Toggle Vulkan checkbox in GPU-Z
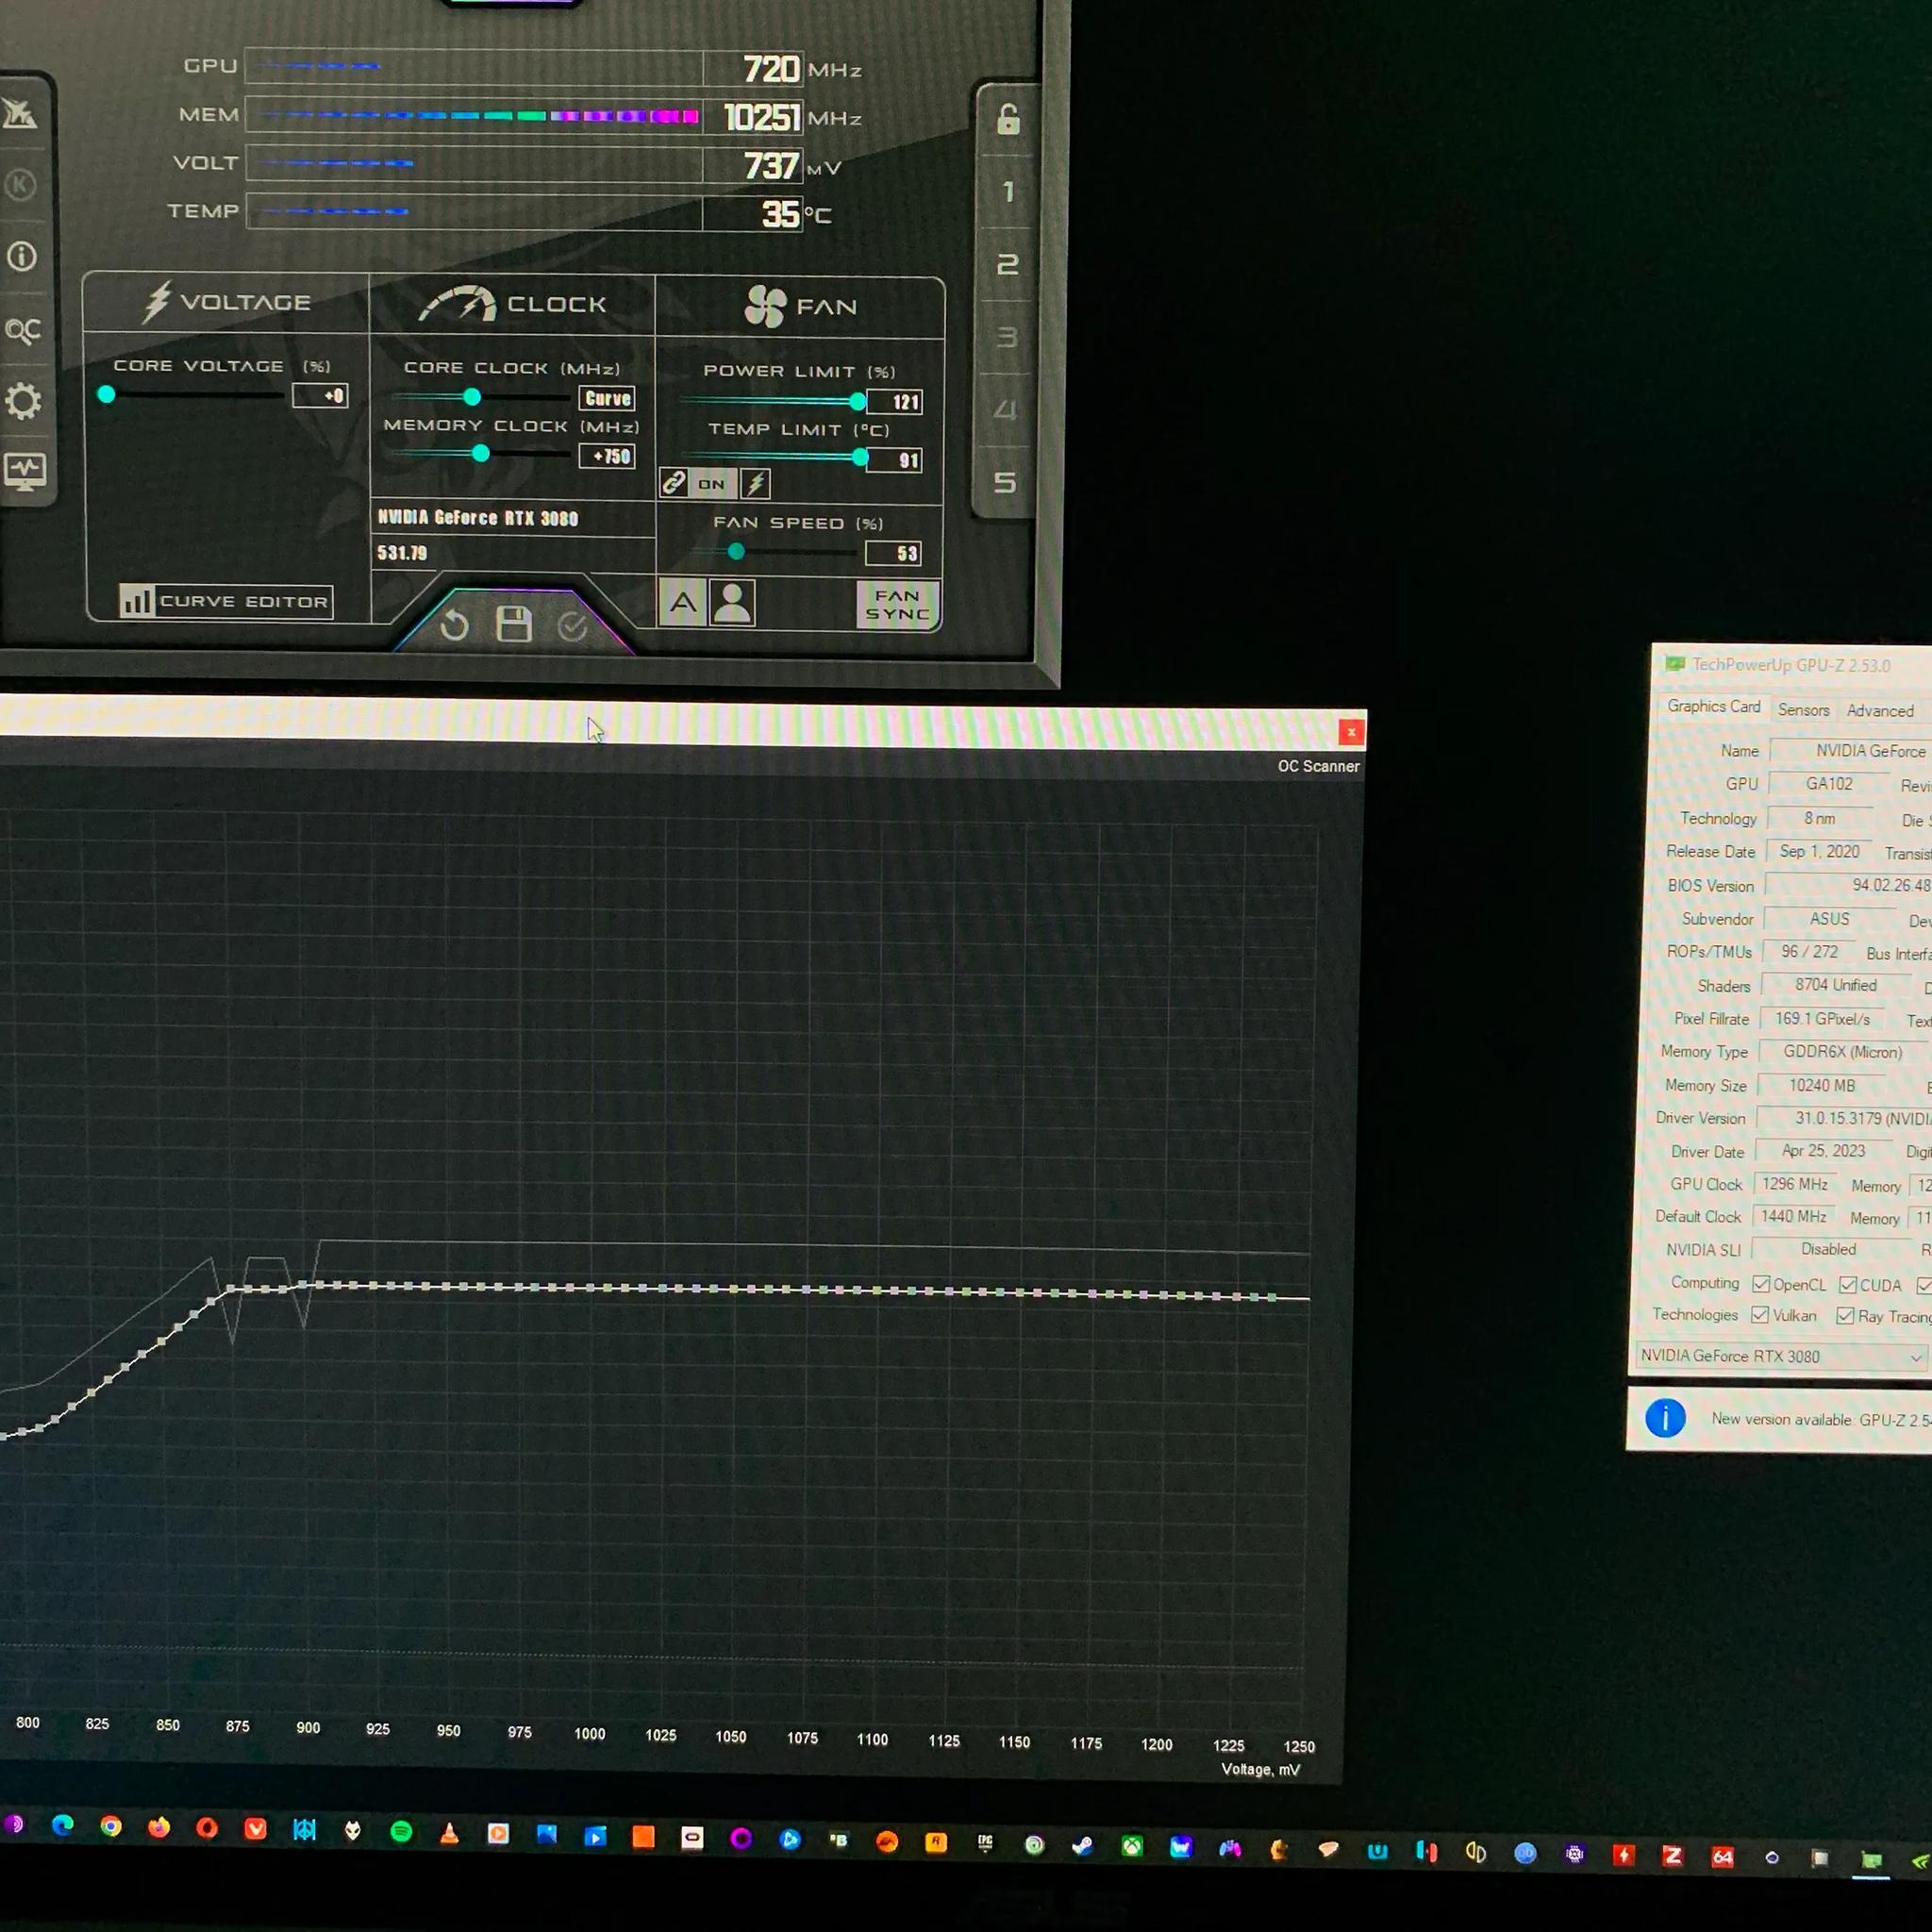Viewport: 1932px width, 1932px height. click(1759, 1315)
